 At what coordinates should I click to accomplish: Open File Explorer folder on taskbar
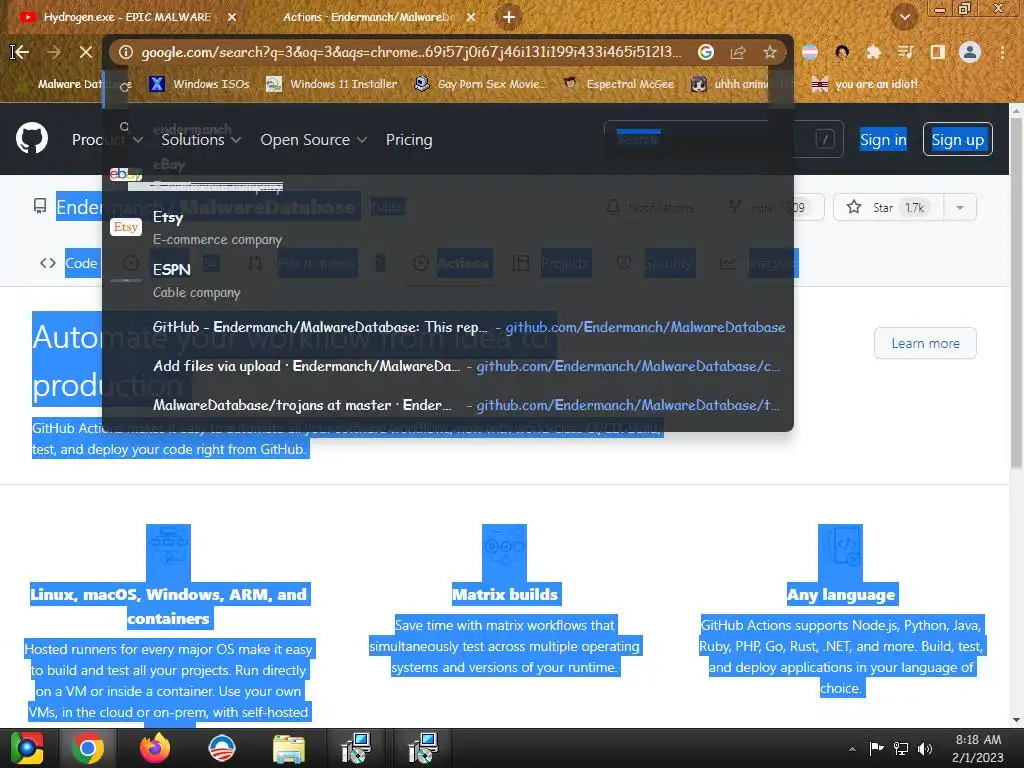click(x=289, y=749)
